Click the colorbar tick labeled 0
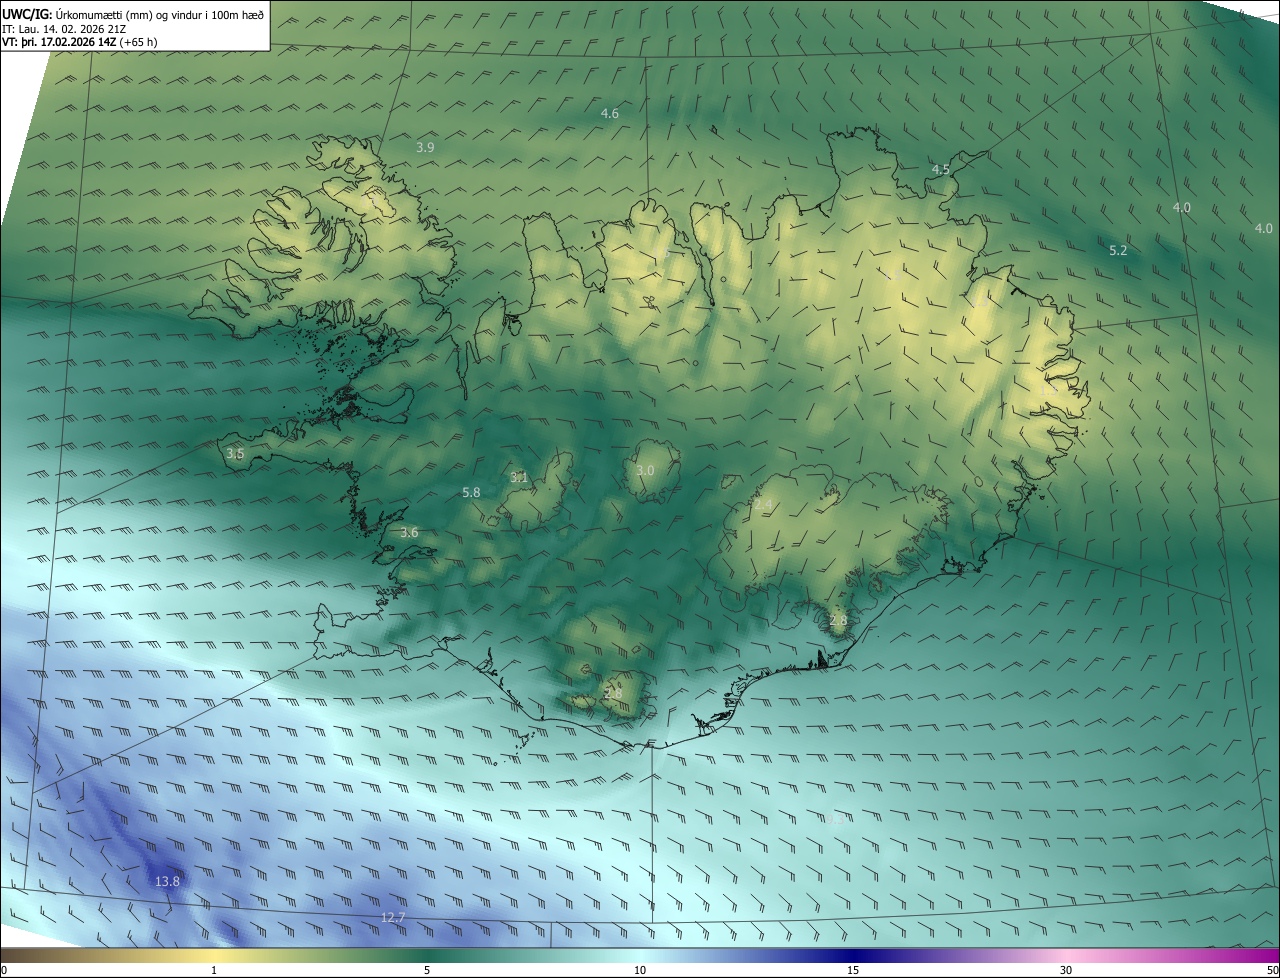Screen dimensions: 1280x978 pos(4,970)
